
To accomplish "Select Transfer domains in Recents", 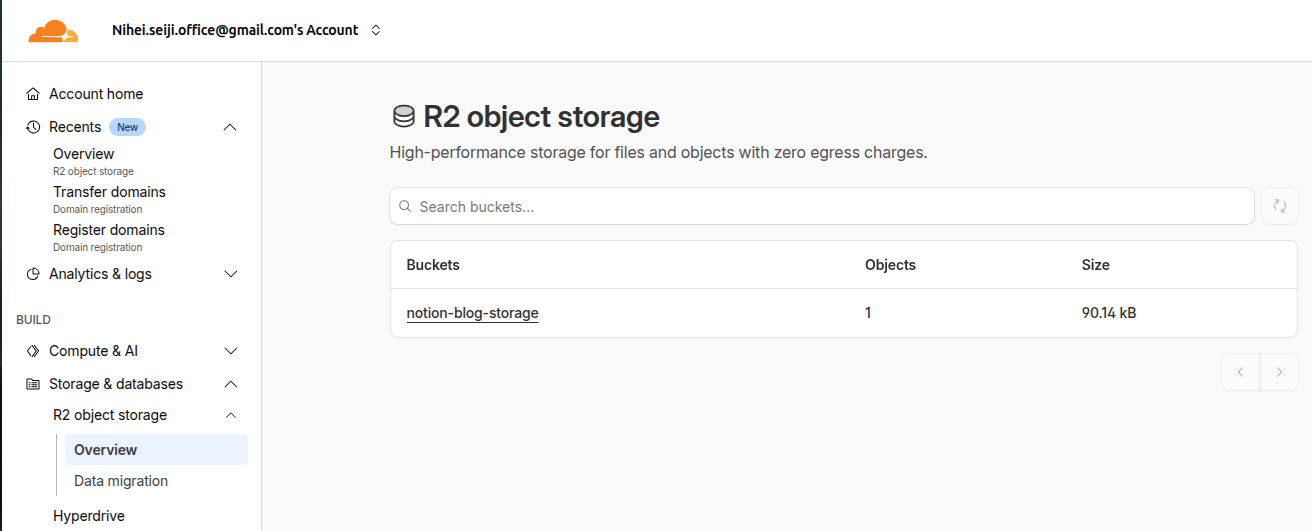I will 109,192.
